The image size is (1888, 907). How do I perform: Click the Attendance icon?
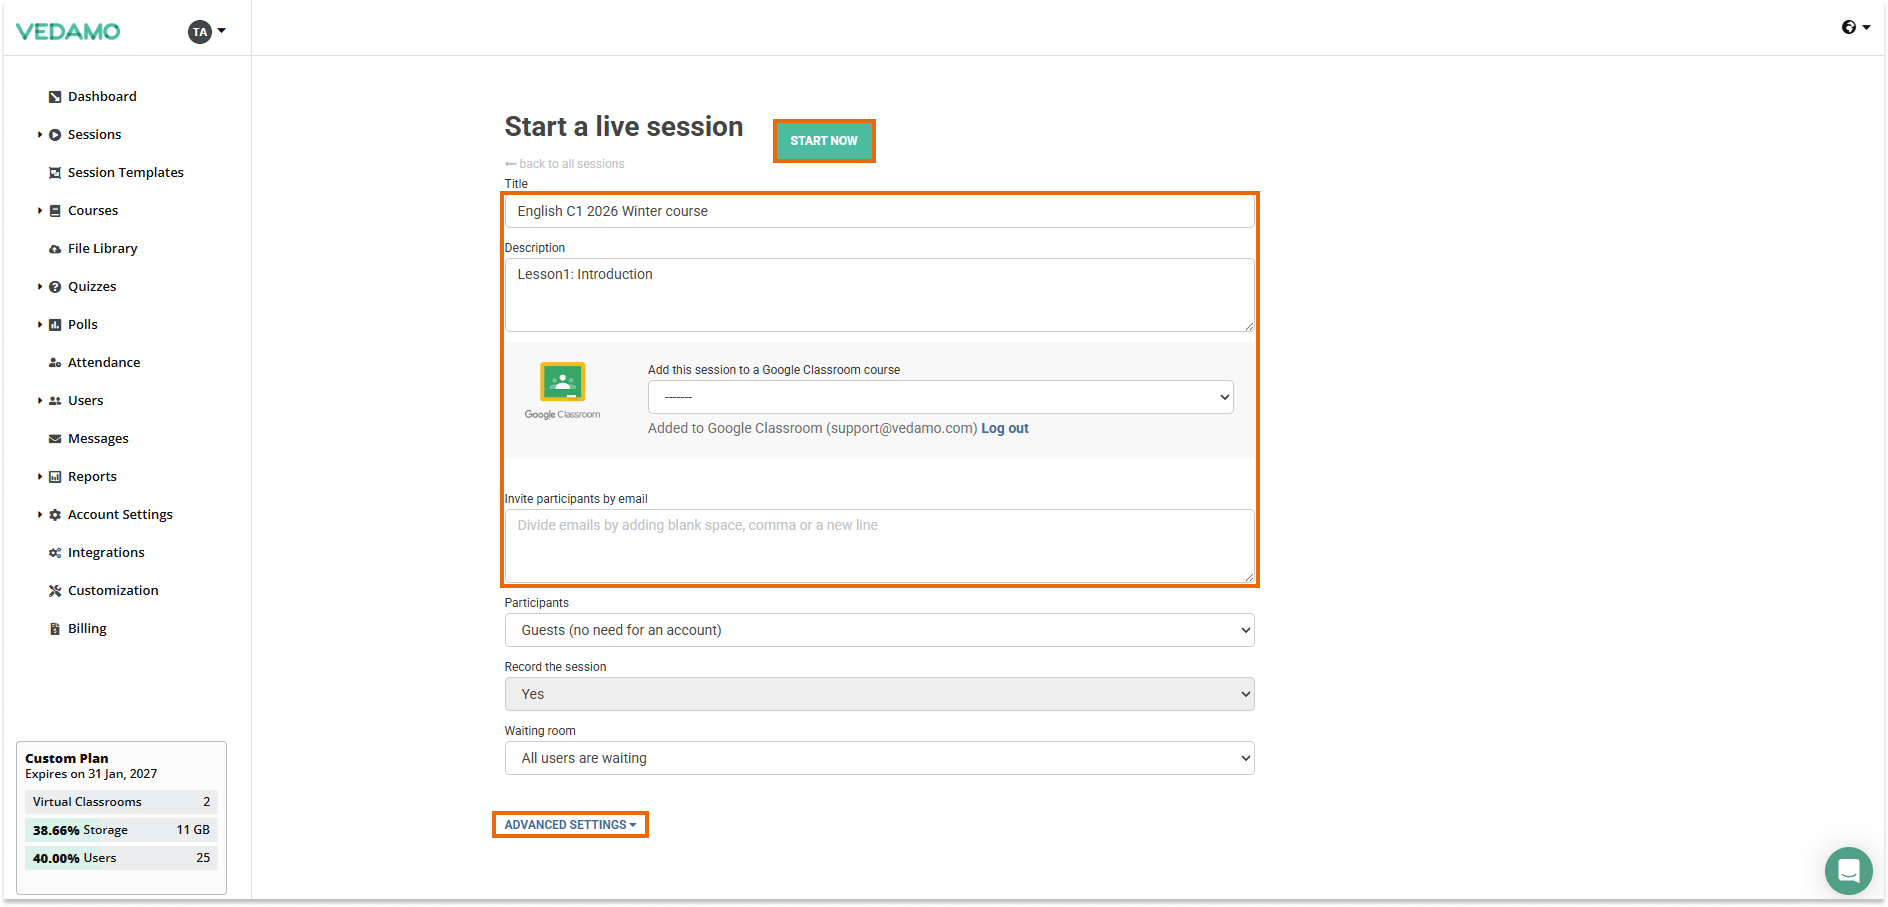tap(55, 363)
